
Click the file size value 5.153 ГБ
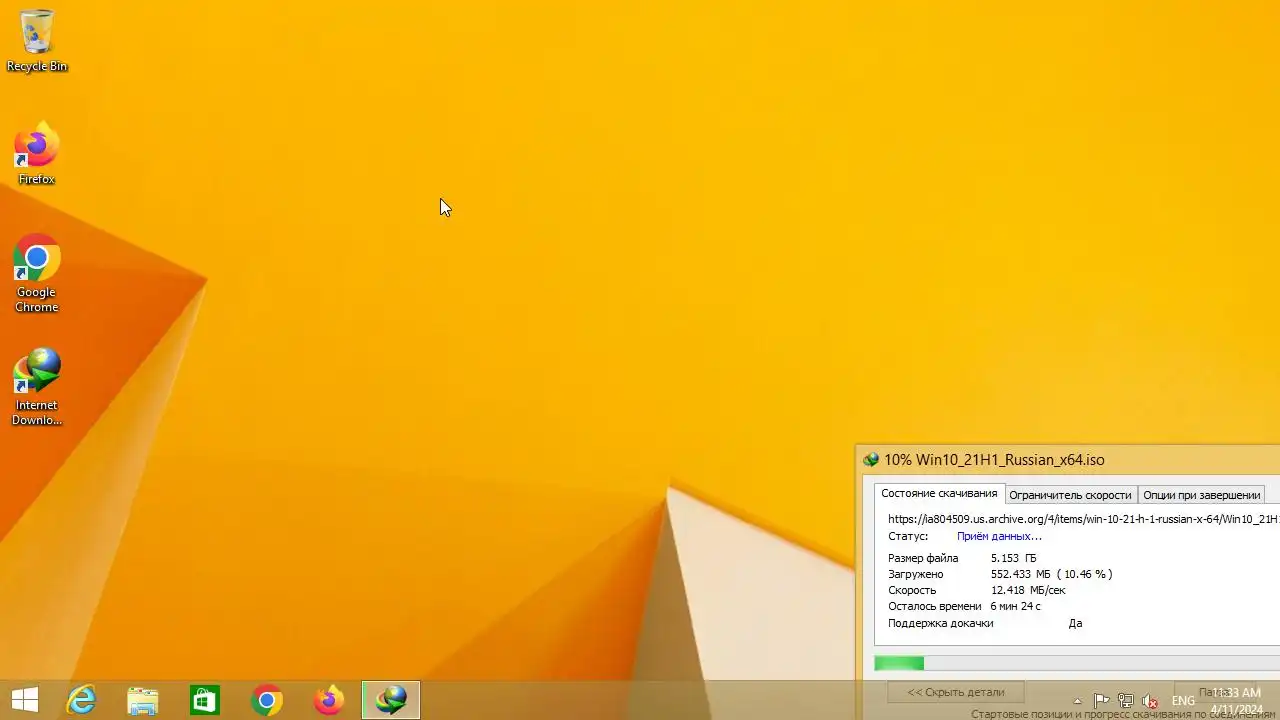pyautogui.click(x=1014, y=558)
